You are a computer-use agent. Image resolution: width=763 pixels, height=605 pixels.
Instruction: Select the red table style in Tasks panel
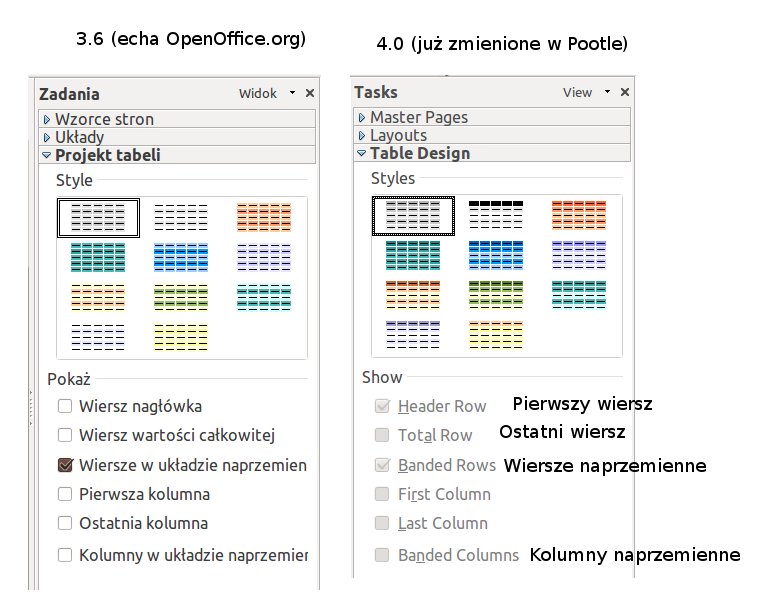click(579, 216)
